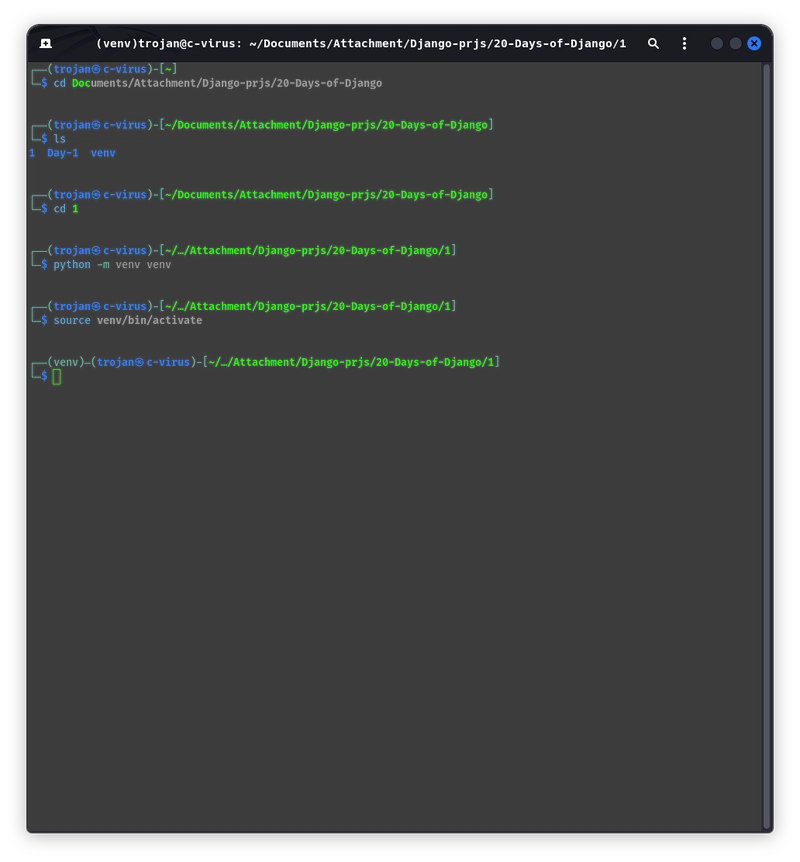Click the green path in second prompt
Viewport: 800px width, 862px height.
click(326, 125)
